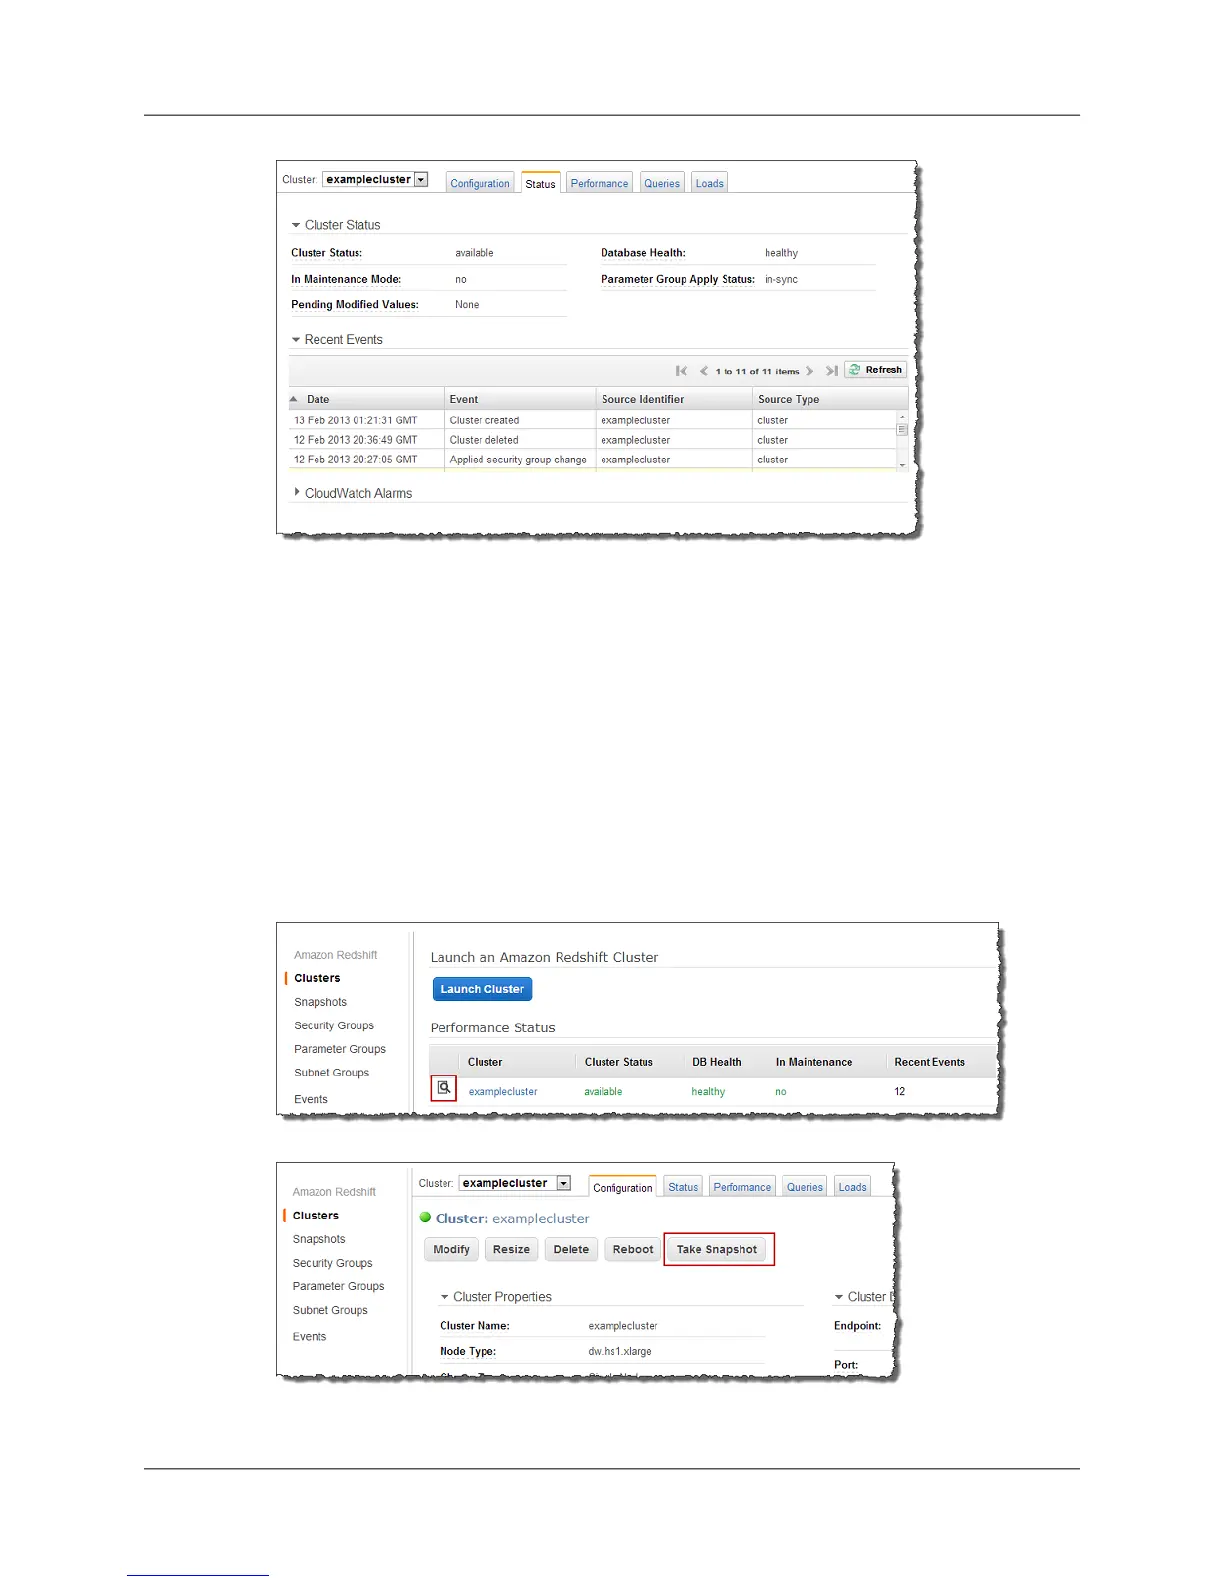The height and width of the screenshot is (1584, 1224).
Task: Click the In Maintenance column header
Action: tap(814, 1062)
